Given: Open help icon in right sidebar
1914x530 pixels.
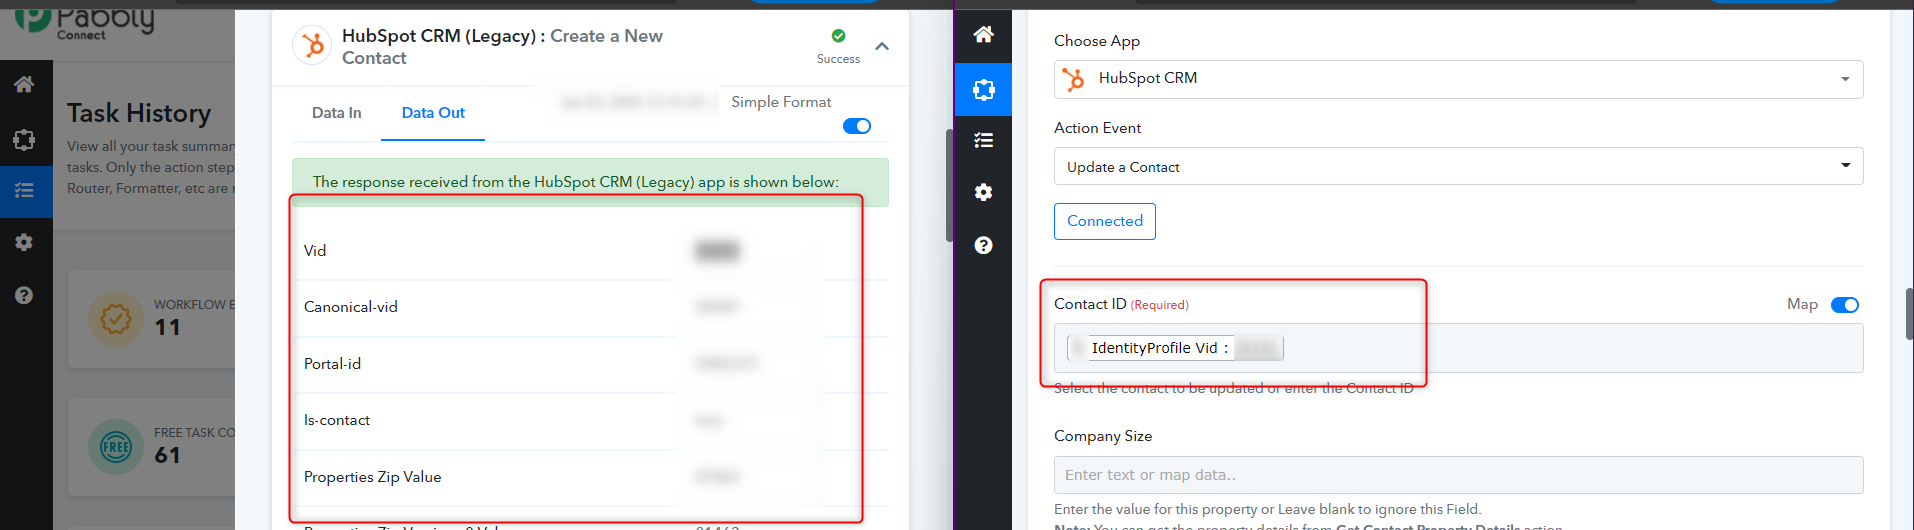Looking at the screenshot, I should [x=984, y=245].
